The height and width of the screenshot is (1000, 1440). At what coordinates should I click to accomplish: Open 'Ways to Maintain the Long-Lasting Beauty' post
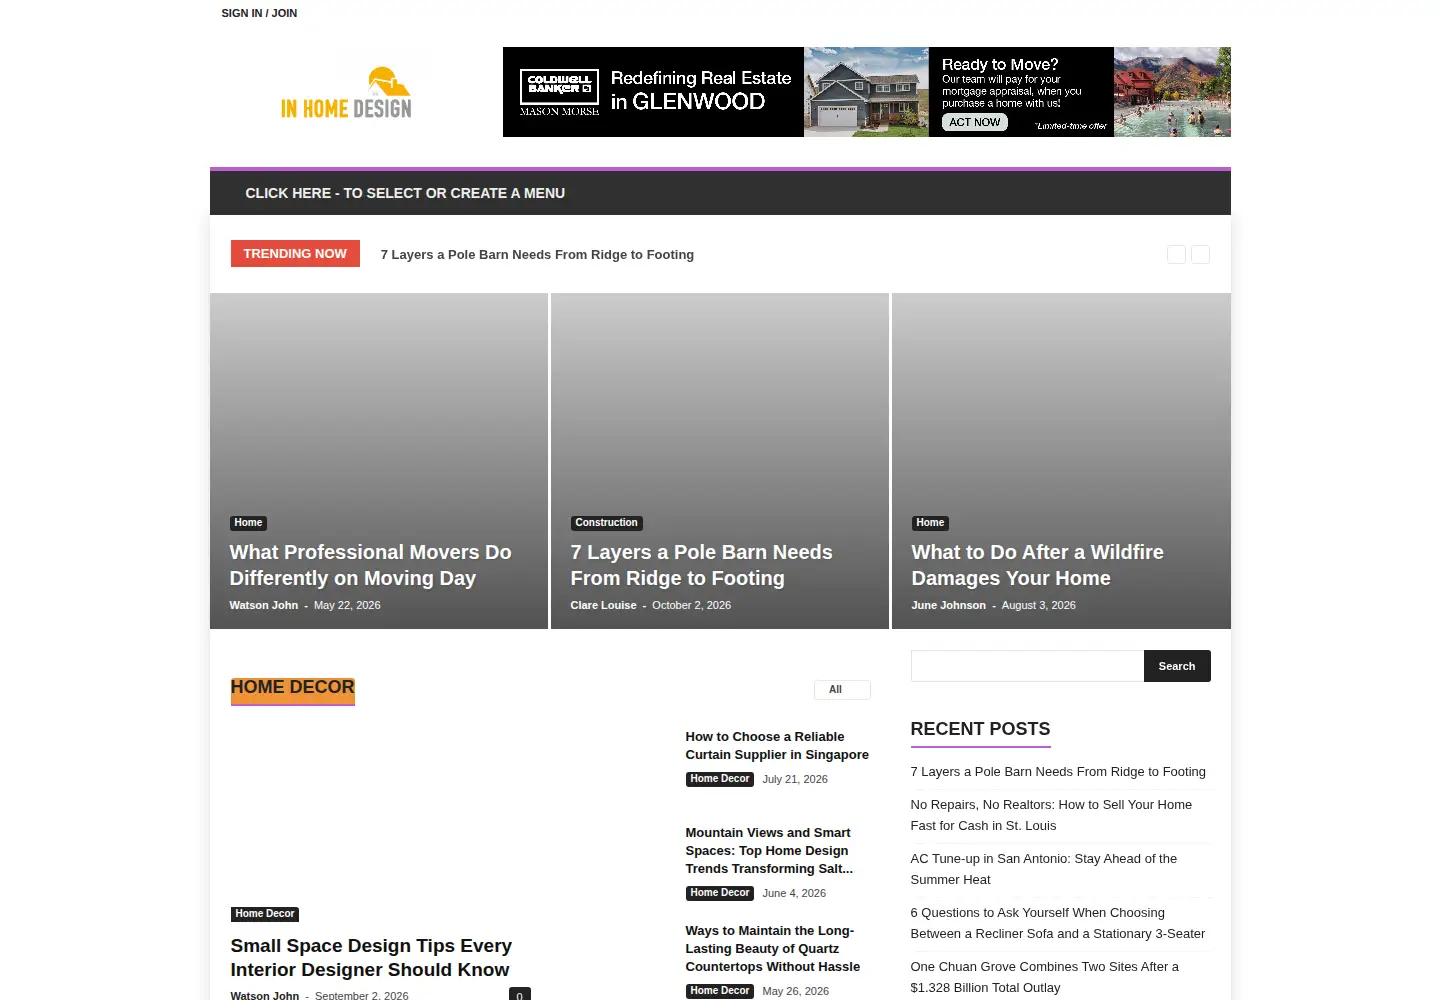click(x=773, y=949)
